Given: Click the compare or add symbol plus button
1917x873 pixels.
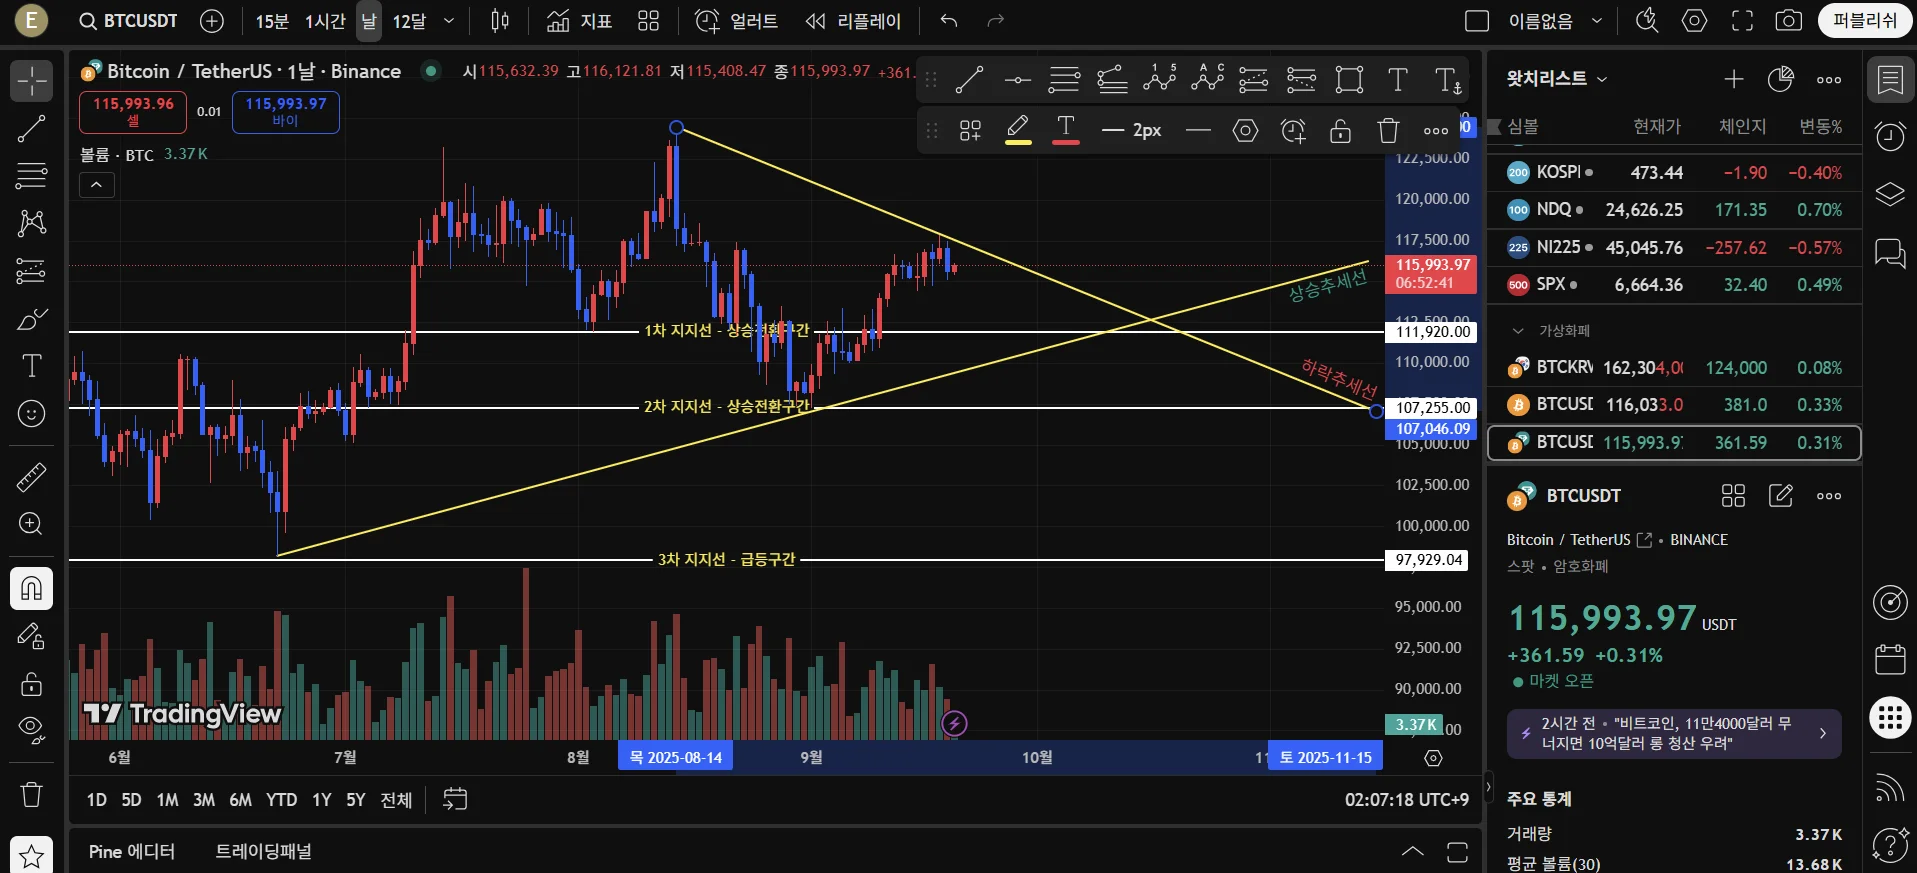Looking at the screenshot, I should point(212,21).
